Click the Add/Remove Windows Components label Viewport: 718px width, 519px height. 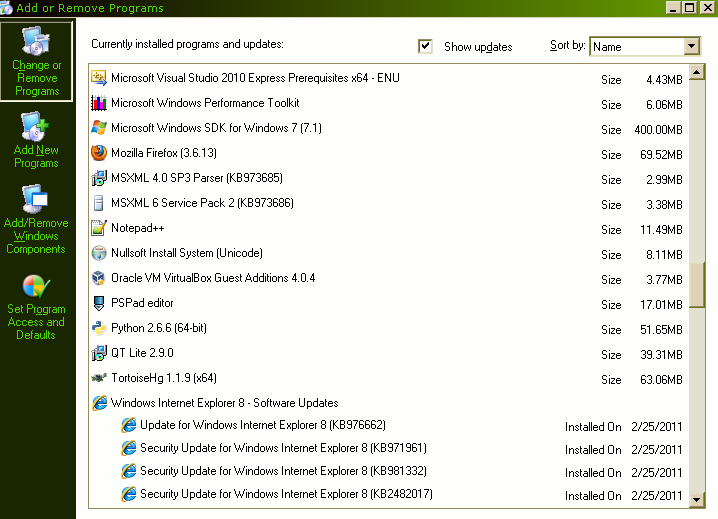point(36,236)
